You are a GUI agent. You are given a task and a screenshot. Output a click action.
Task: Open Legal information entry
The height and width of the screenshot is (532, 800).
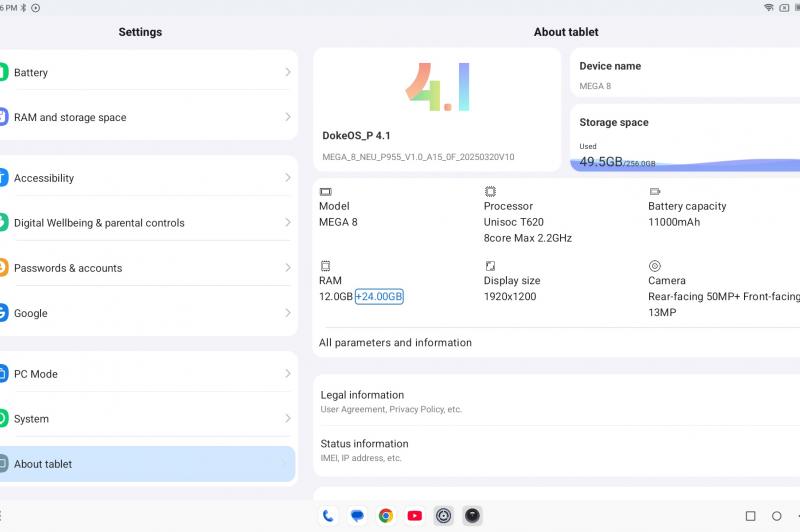557,401
